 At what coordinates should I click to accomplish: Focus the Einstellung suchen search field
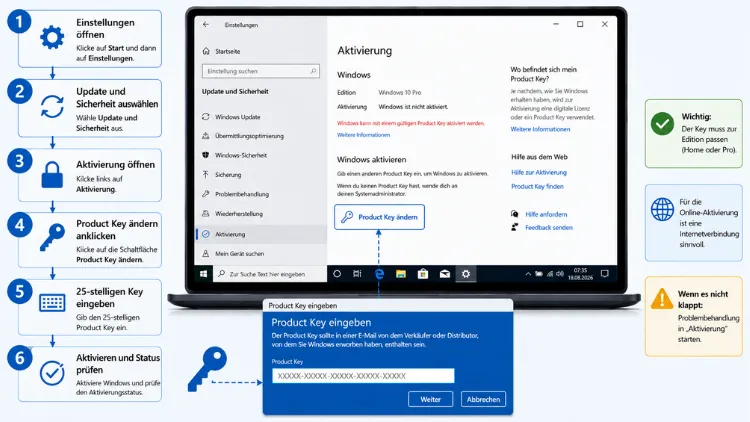tap(261, 71)
